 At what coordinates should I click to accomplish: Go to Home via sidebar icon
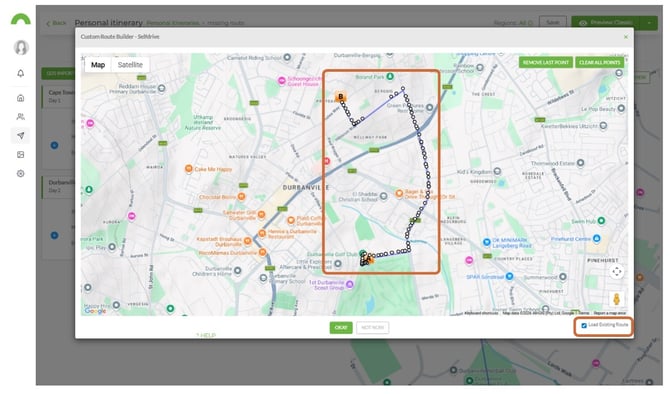point(21,98)
